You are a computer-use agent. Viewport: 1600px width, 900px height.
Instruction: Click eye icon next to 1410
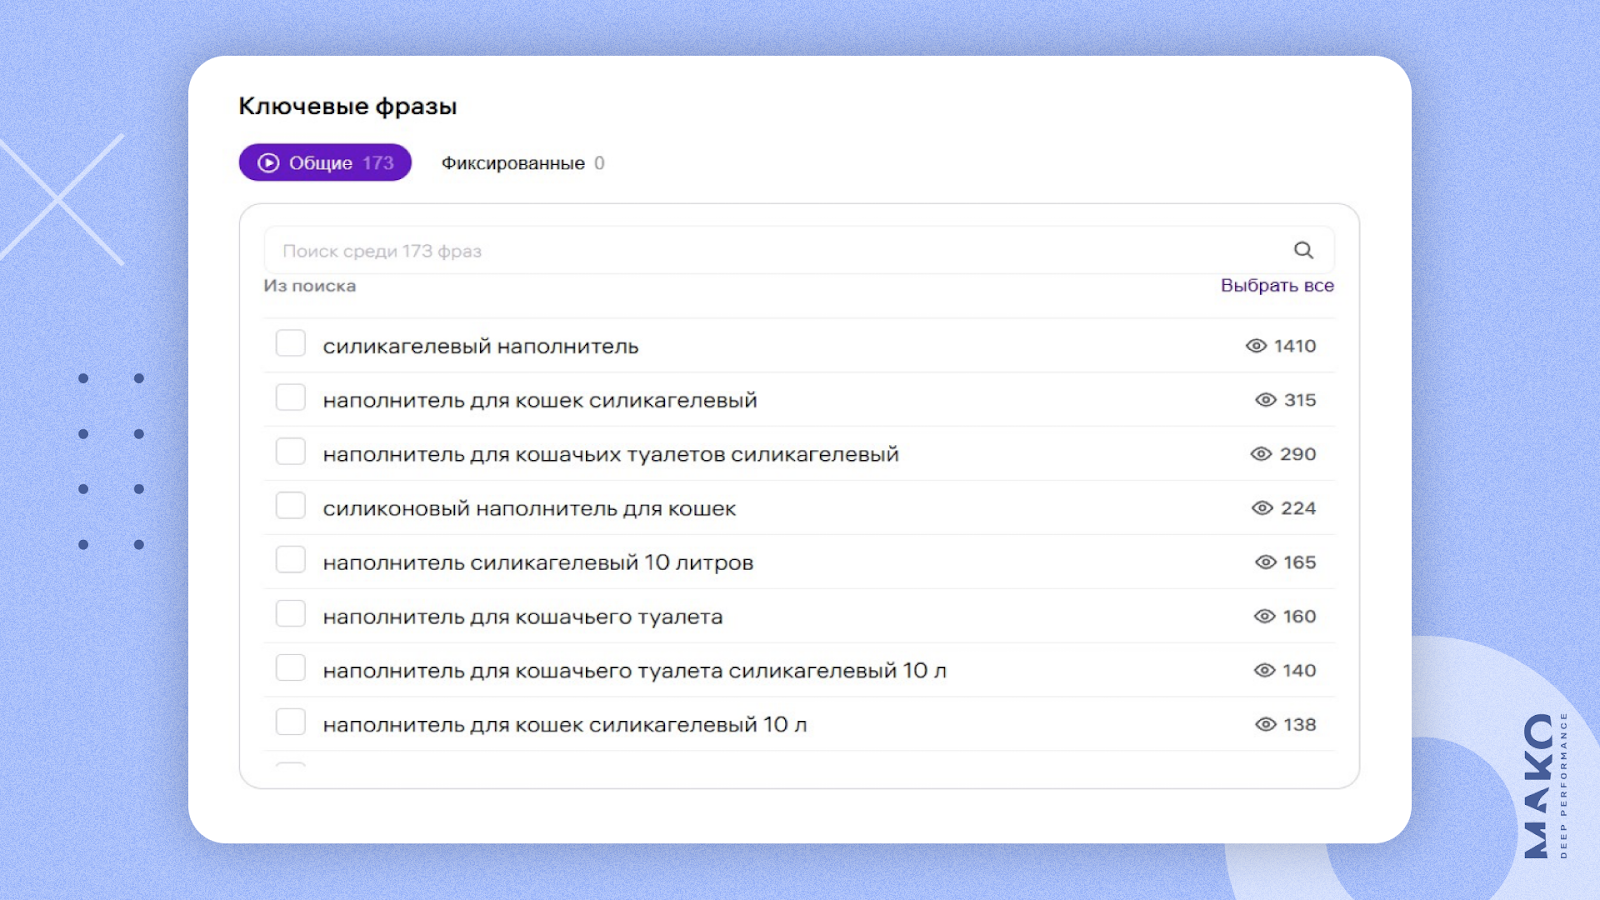tap(1256, 346)
